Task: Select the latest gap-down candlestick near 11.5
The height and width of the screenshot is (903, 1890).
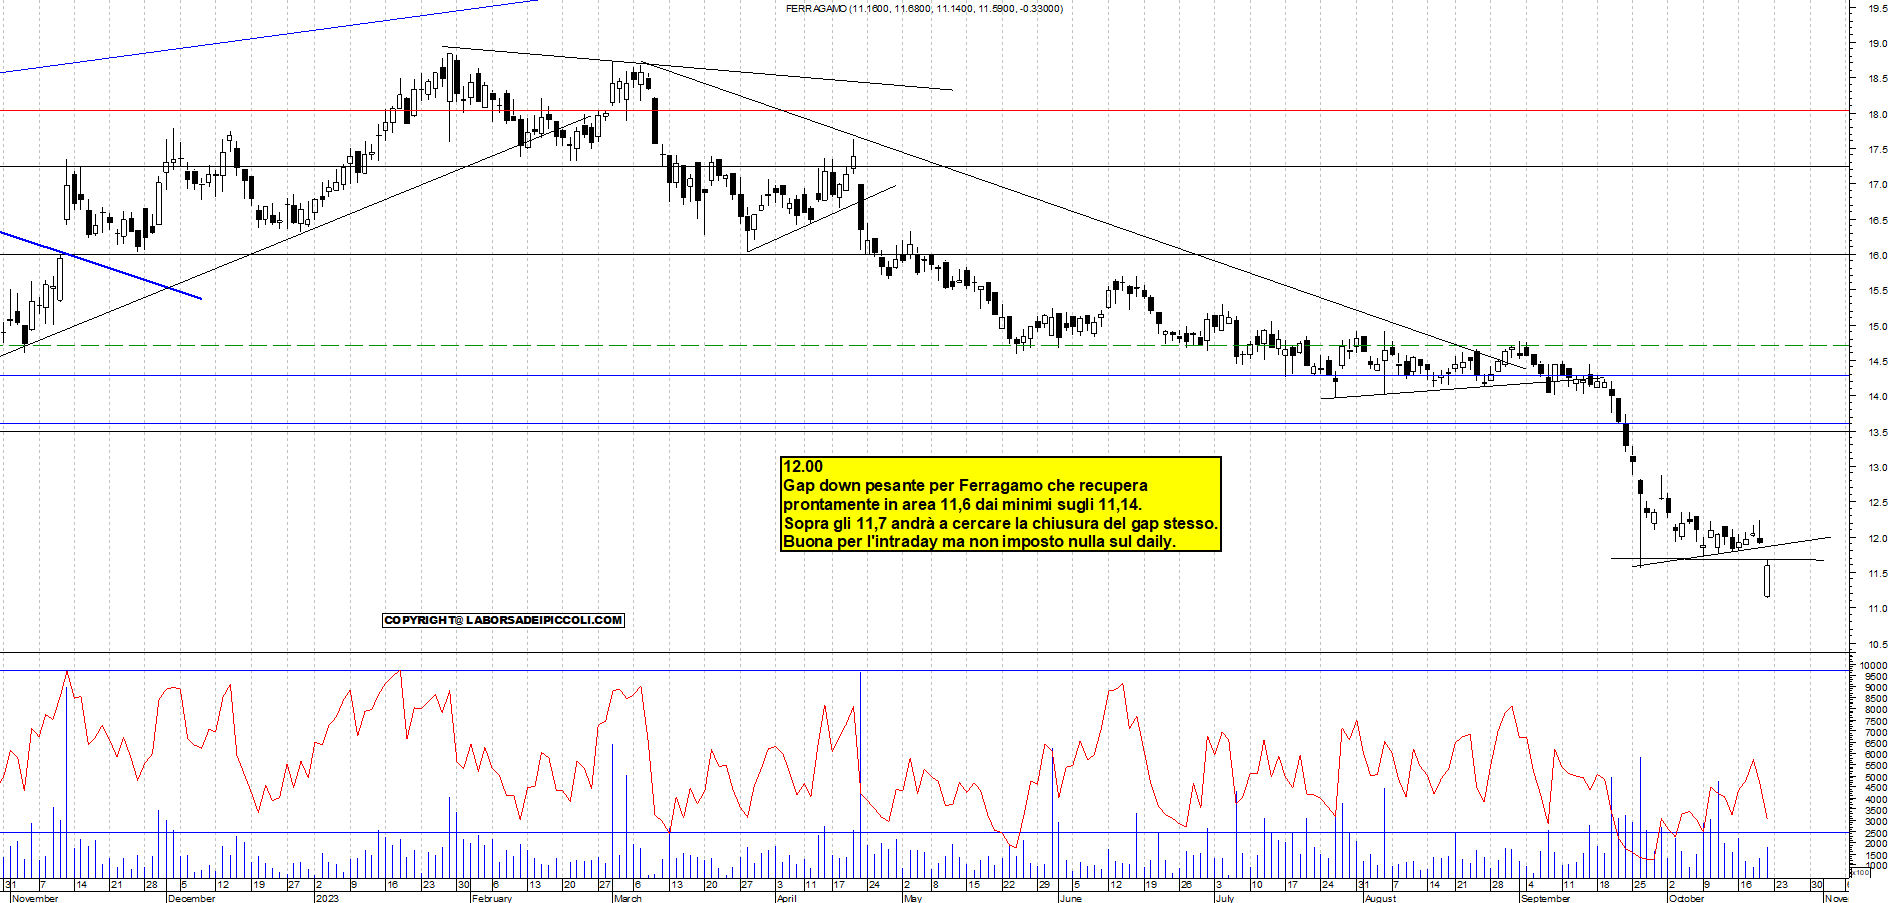Action: [1768, 580]
